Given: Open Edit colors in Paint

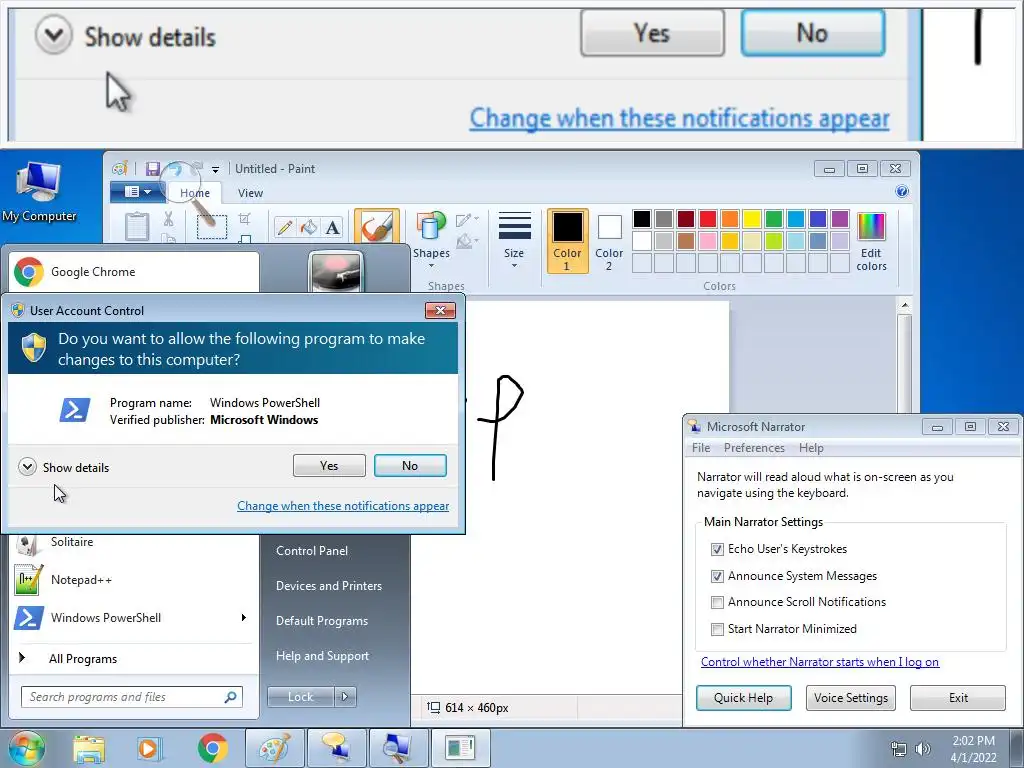Looking at the screenshot, I should [871, 241].
